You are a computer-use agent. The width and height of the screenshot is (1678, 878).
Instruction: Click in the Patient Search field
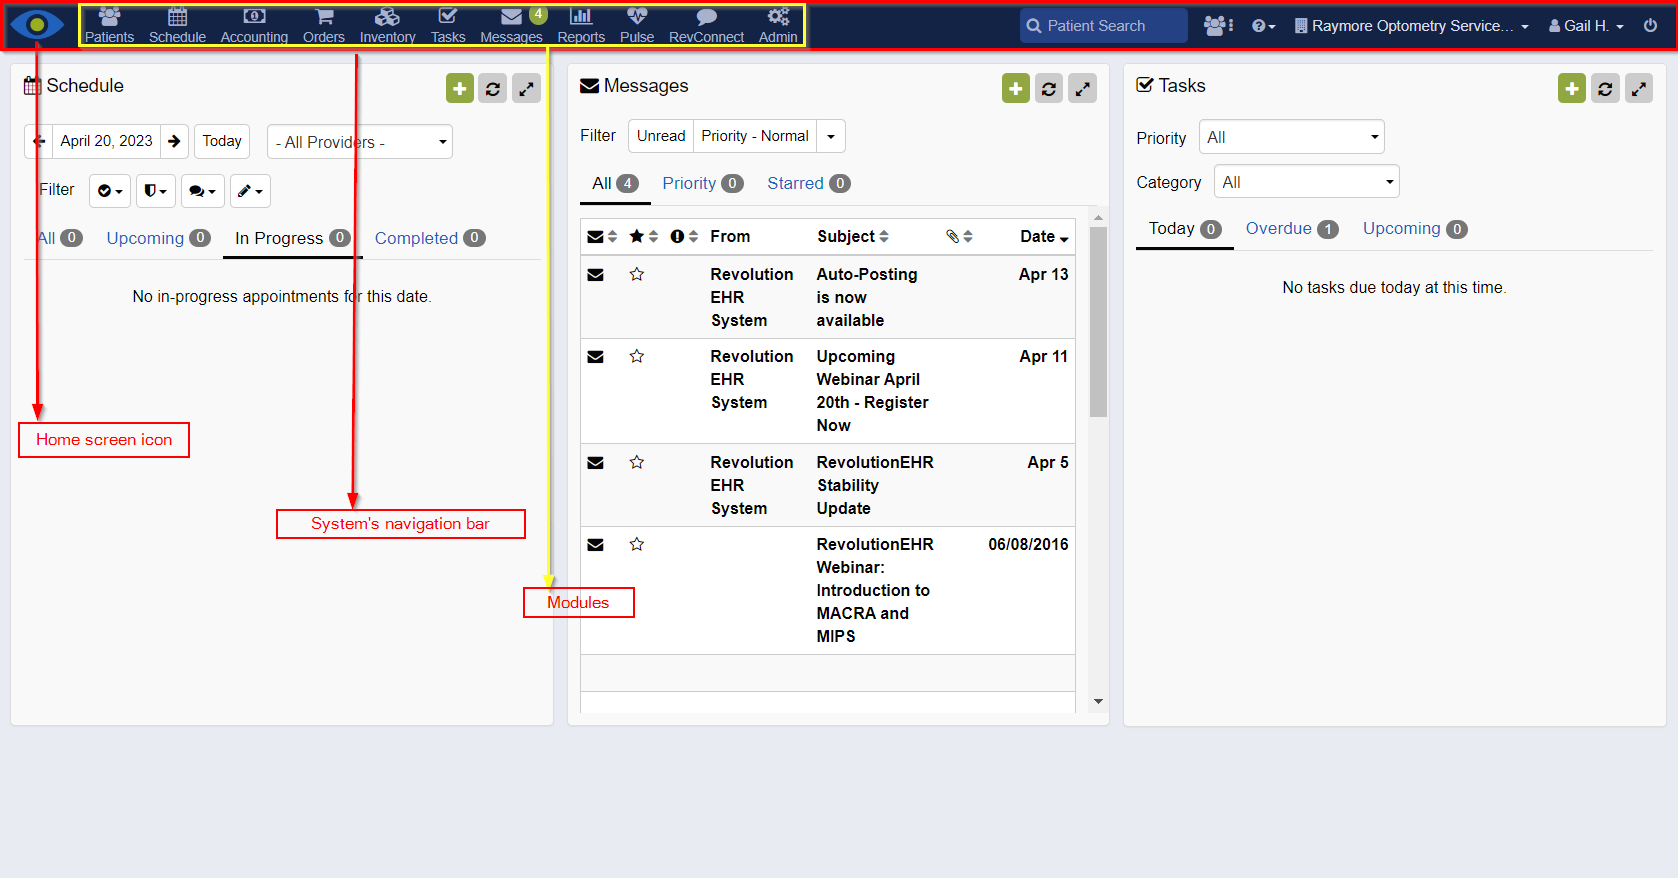pos(1104,26)
